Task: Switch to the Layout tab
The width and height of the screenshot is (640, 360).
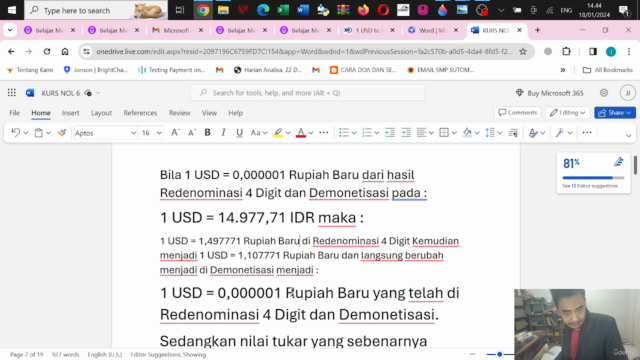Action: [x=101, y=113]
